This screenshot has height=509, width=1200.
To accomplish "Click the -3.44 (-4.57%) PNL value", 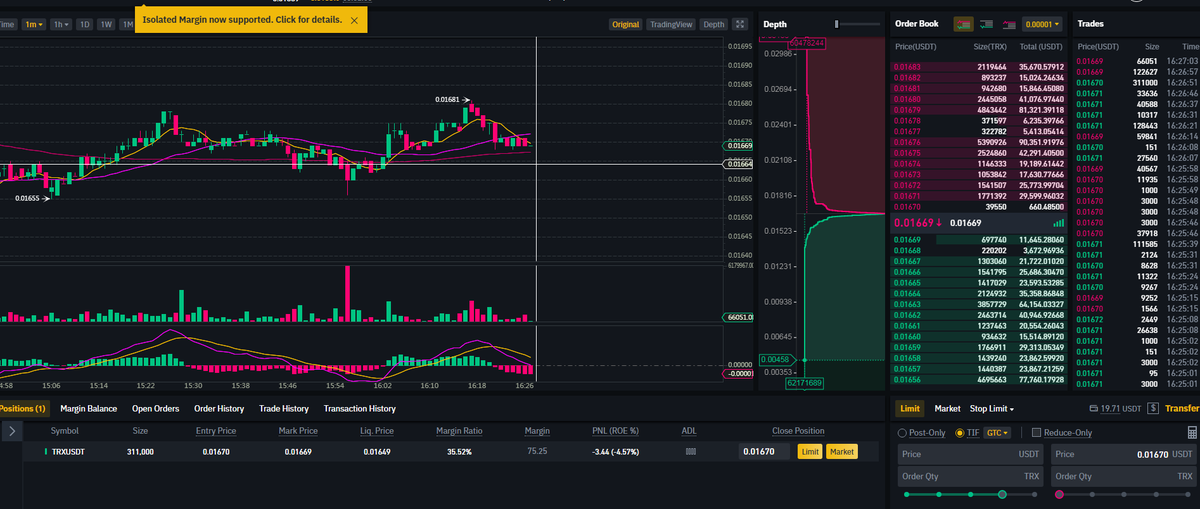I will [x=615, y=452].
